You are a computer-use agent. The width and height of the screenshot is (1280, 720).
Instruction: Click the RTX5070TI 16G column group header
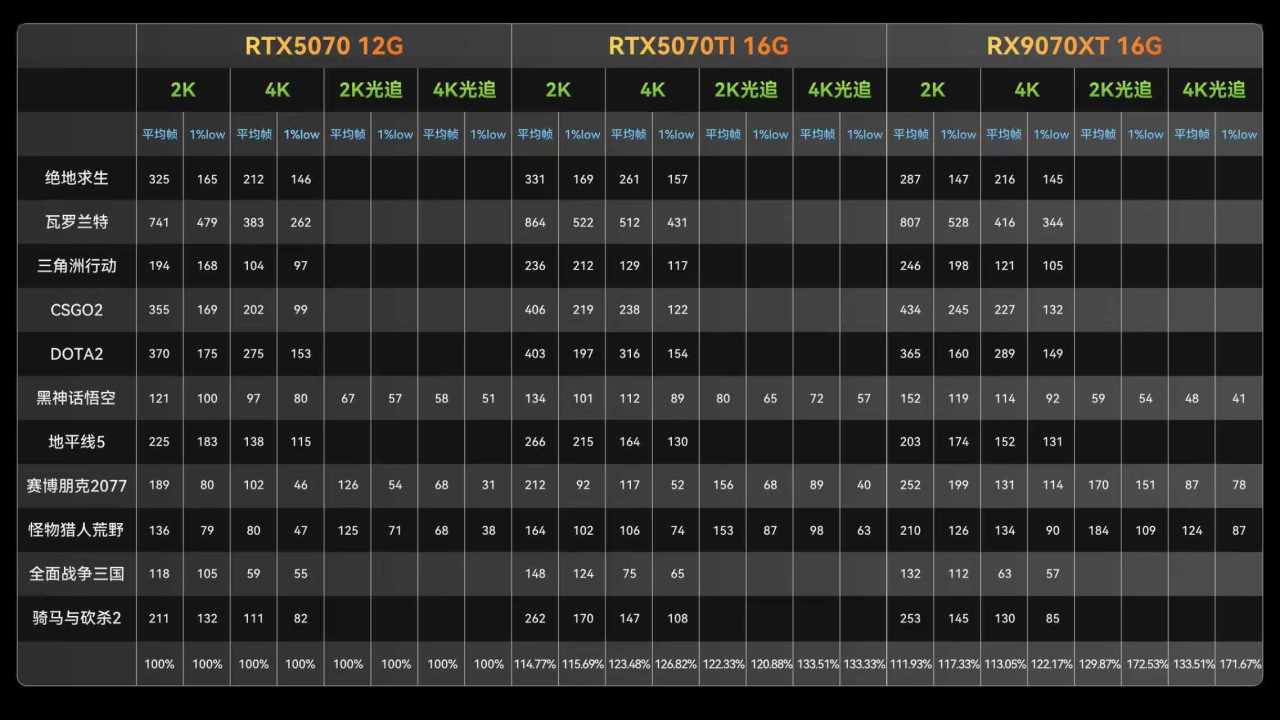(699, 46)
